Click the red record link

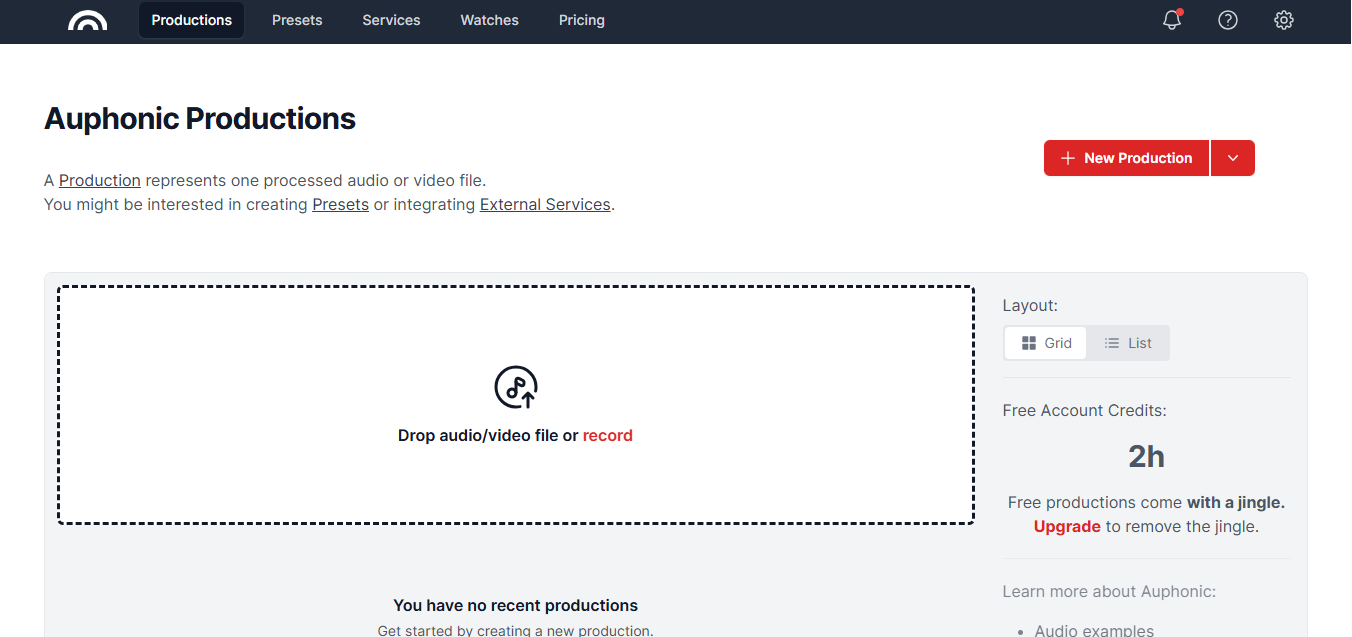pyautogui.click(x=608, y=435)
